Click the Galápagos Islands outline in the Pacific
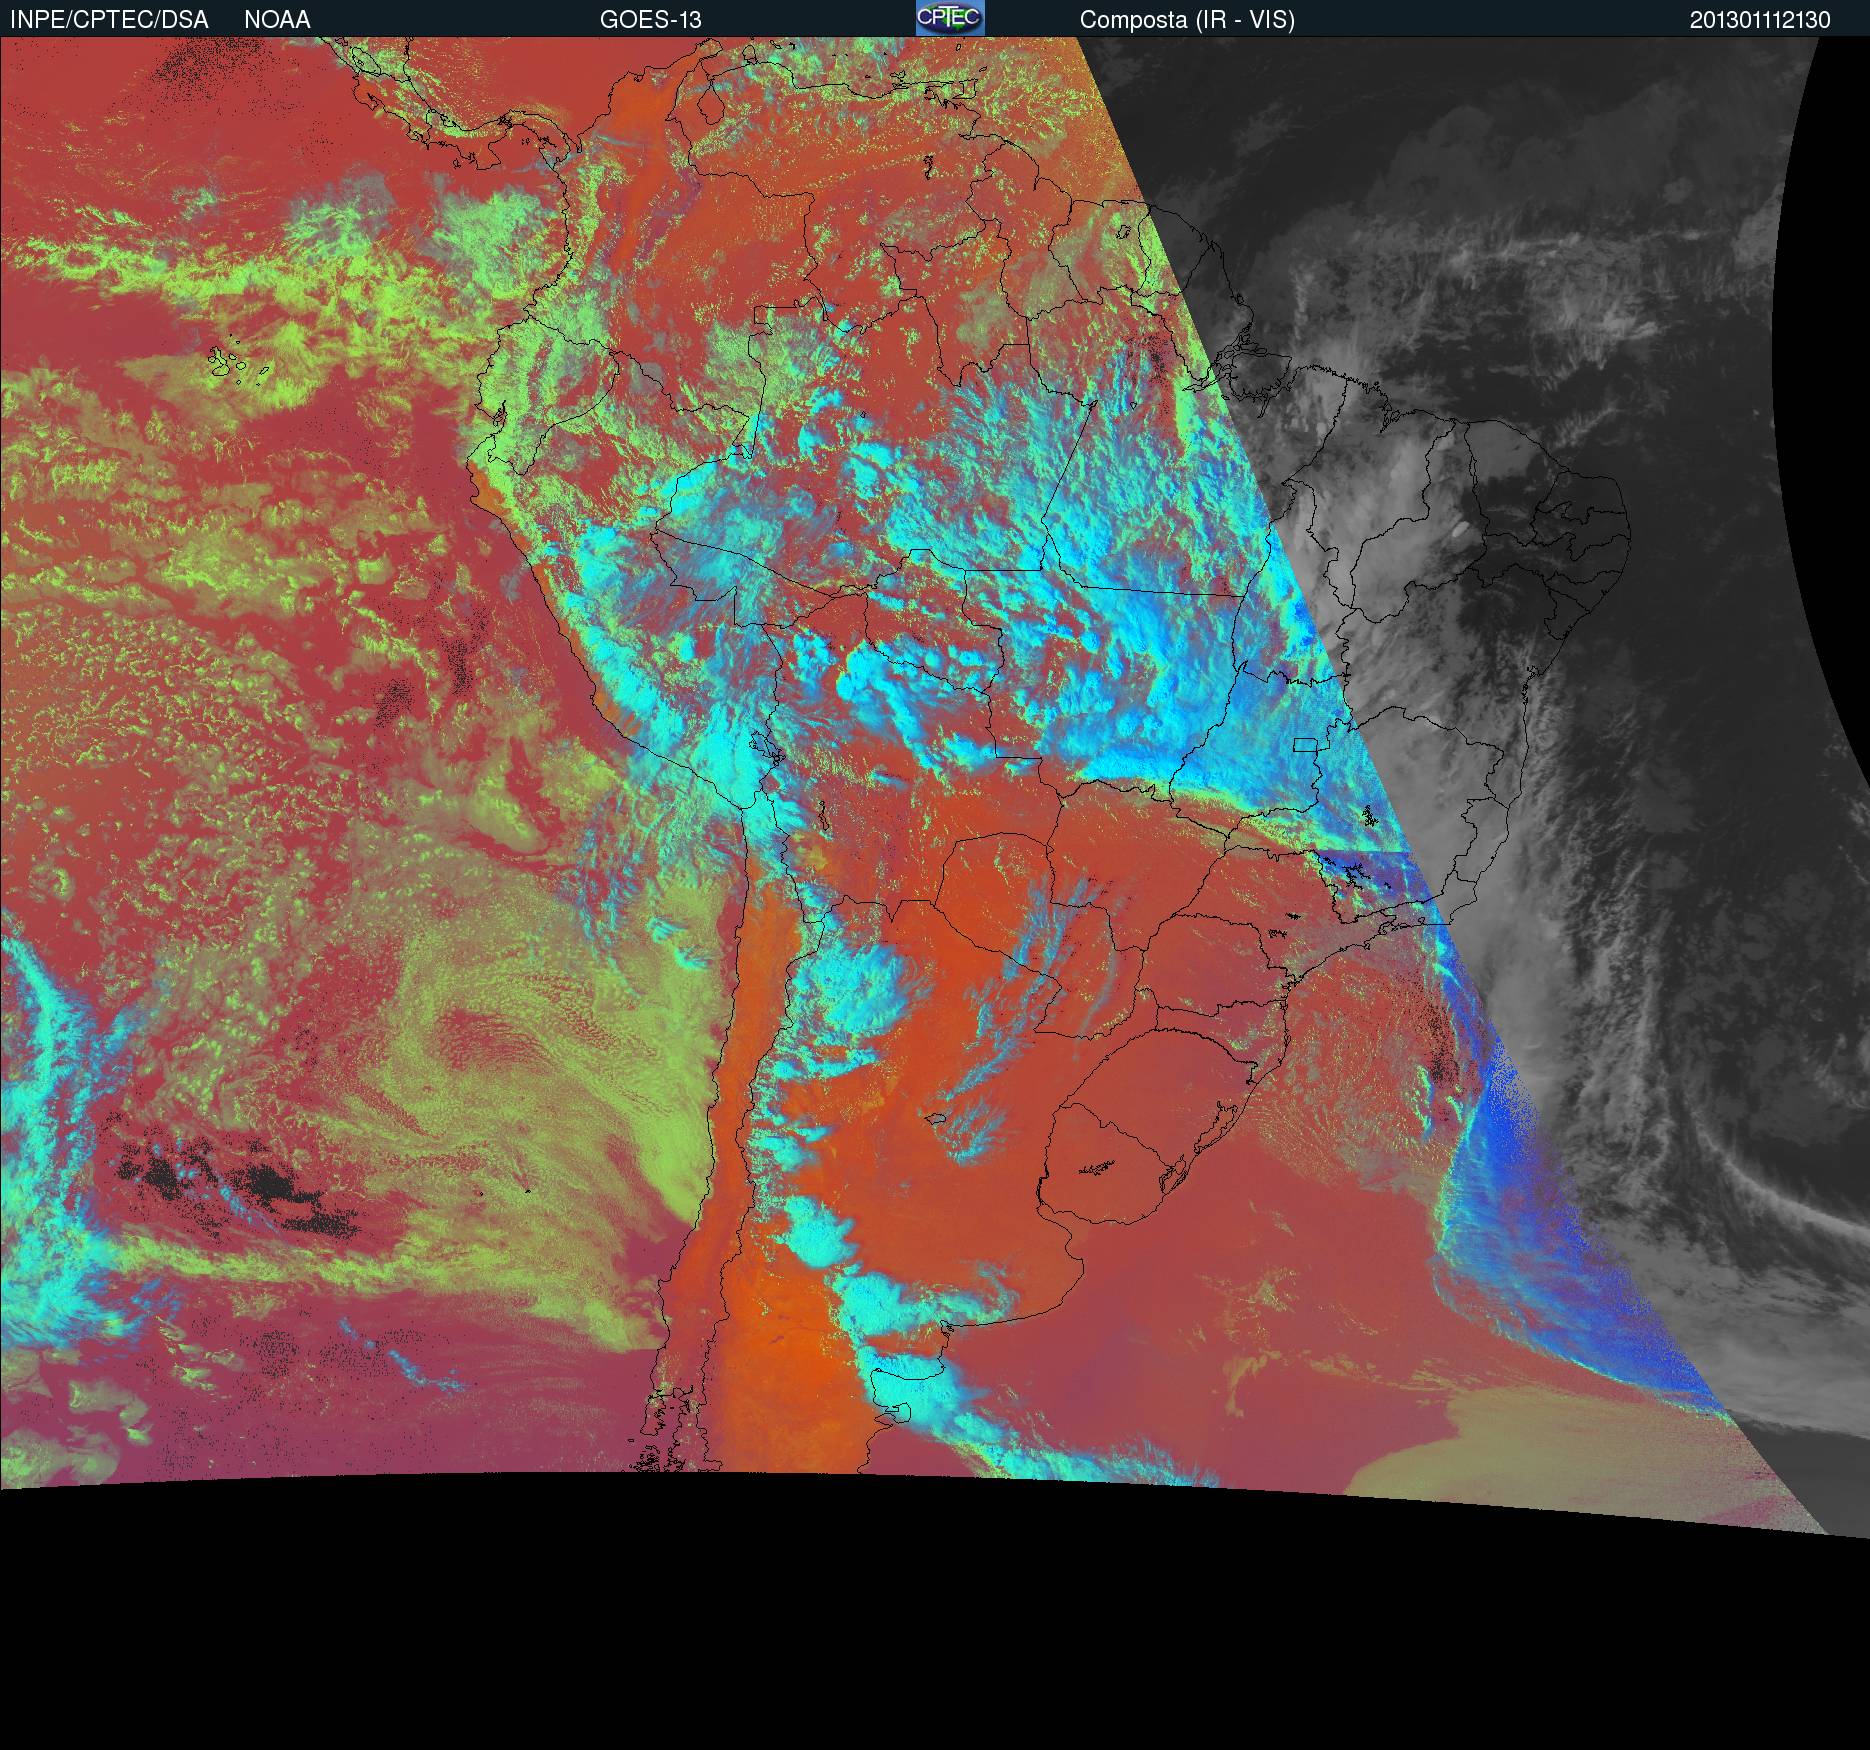1870x1750 pixels. 237,364
